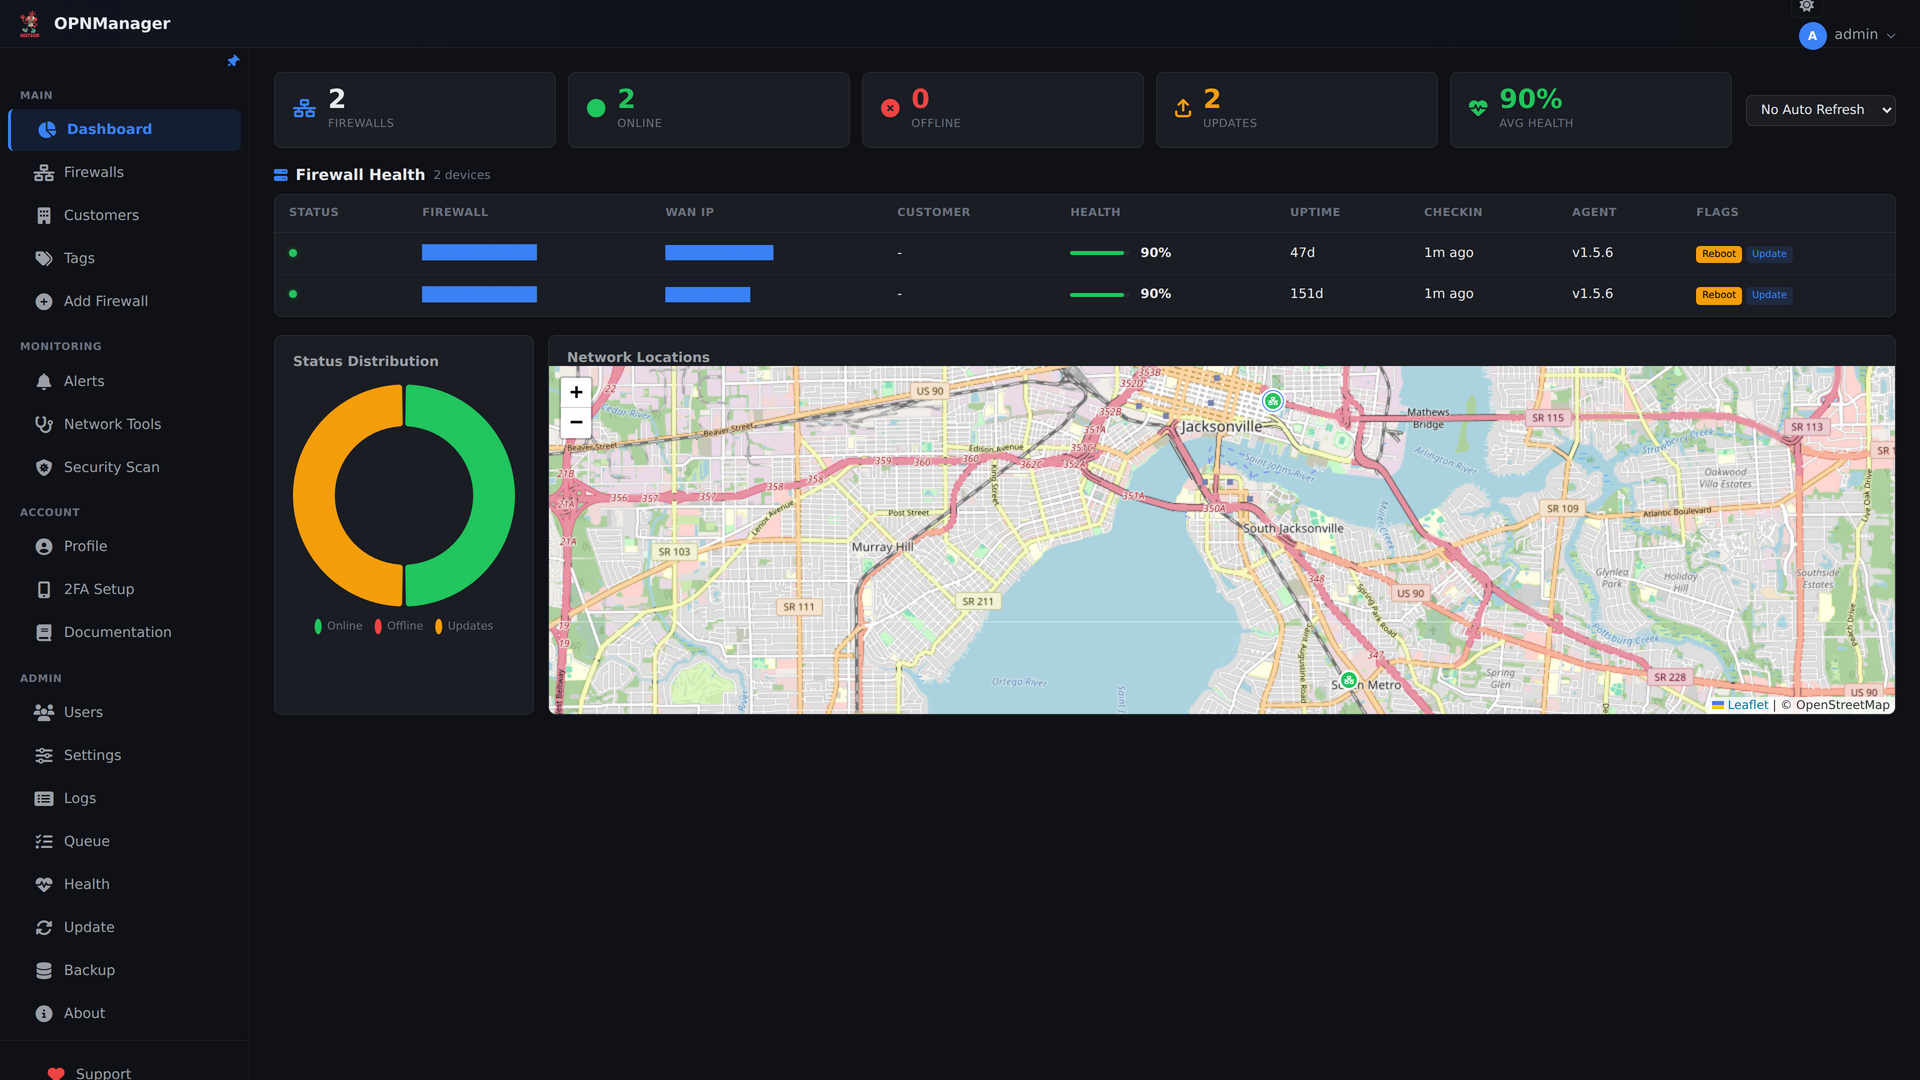The width and height of the screenshot is (1920, 1080).
Task: Click the orange Updates segment of donut chart
Action: click(314, 496)
